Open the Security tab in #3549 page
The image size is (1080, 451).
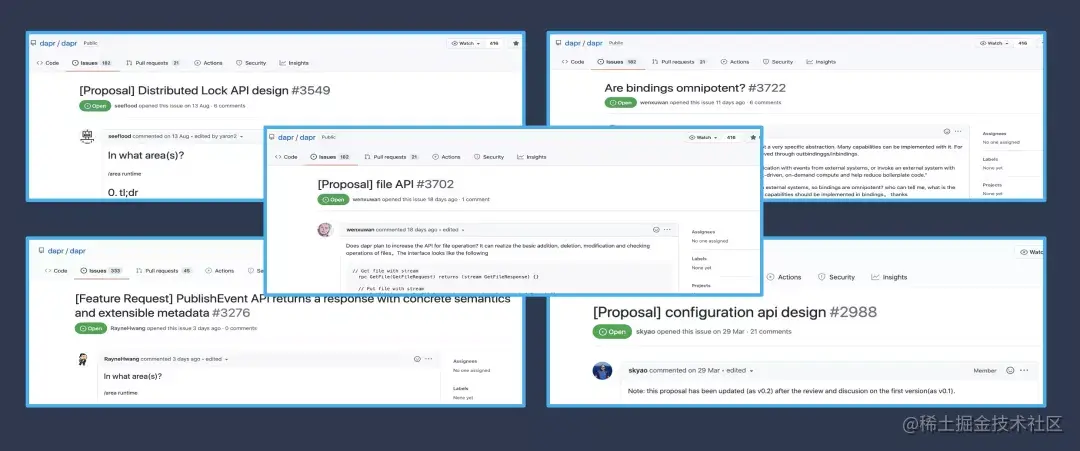251,63
